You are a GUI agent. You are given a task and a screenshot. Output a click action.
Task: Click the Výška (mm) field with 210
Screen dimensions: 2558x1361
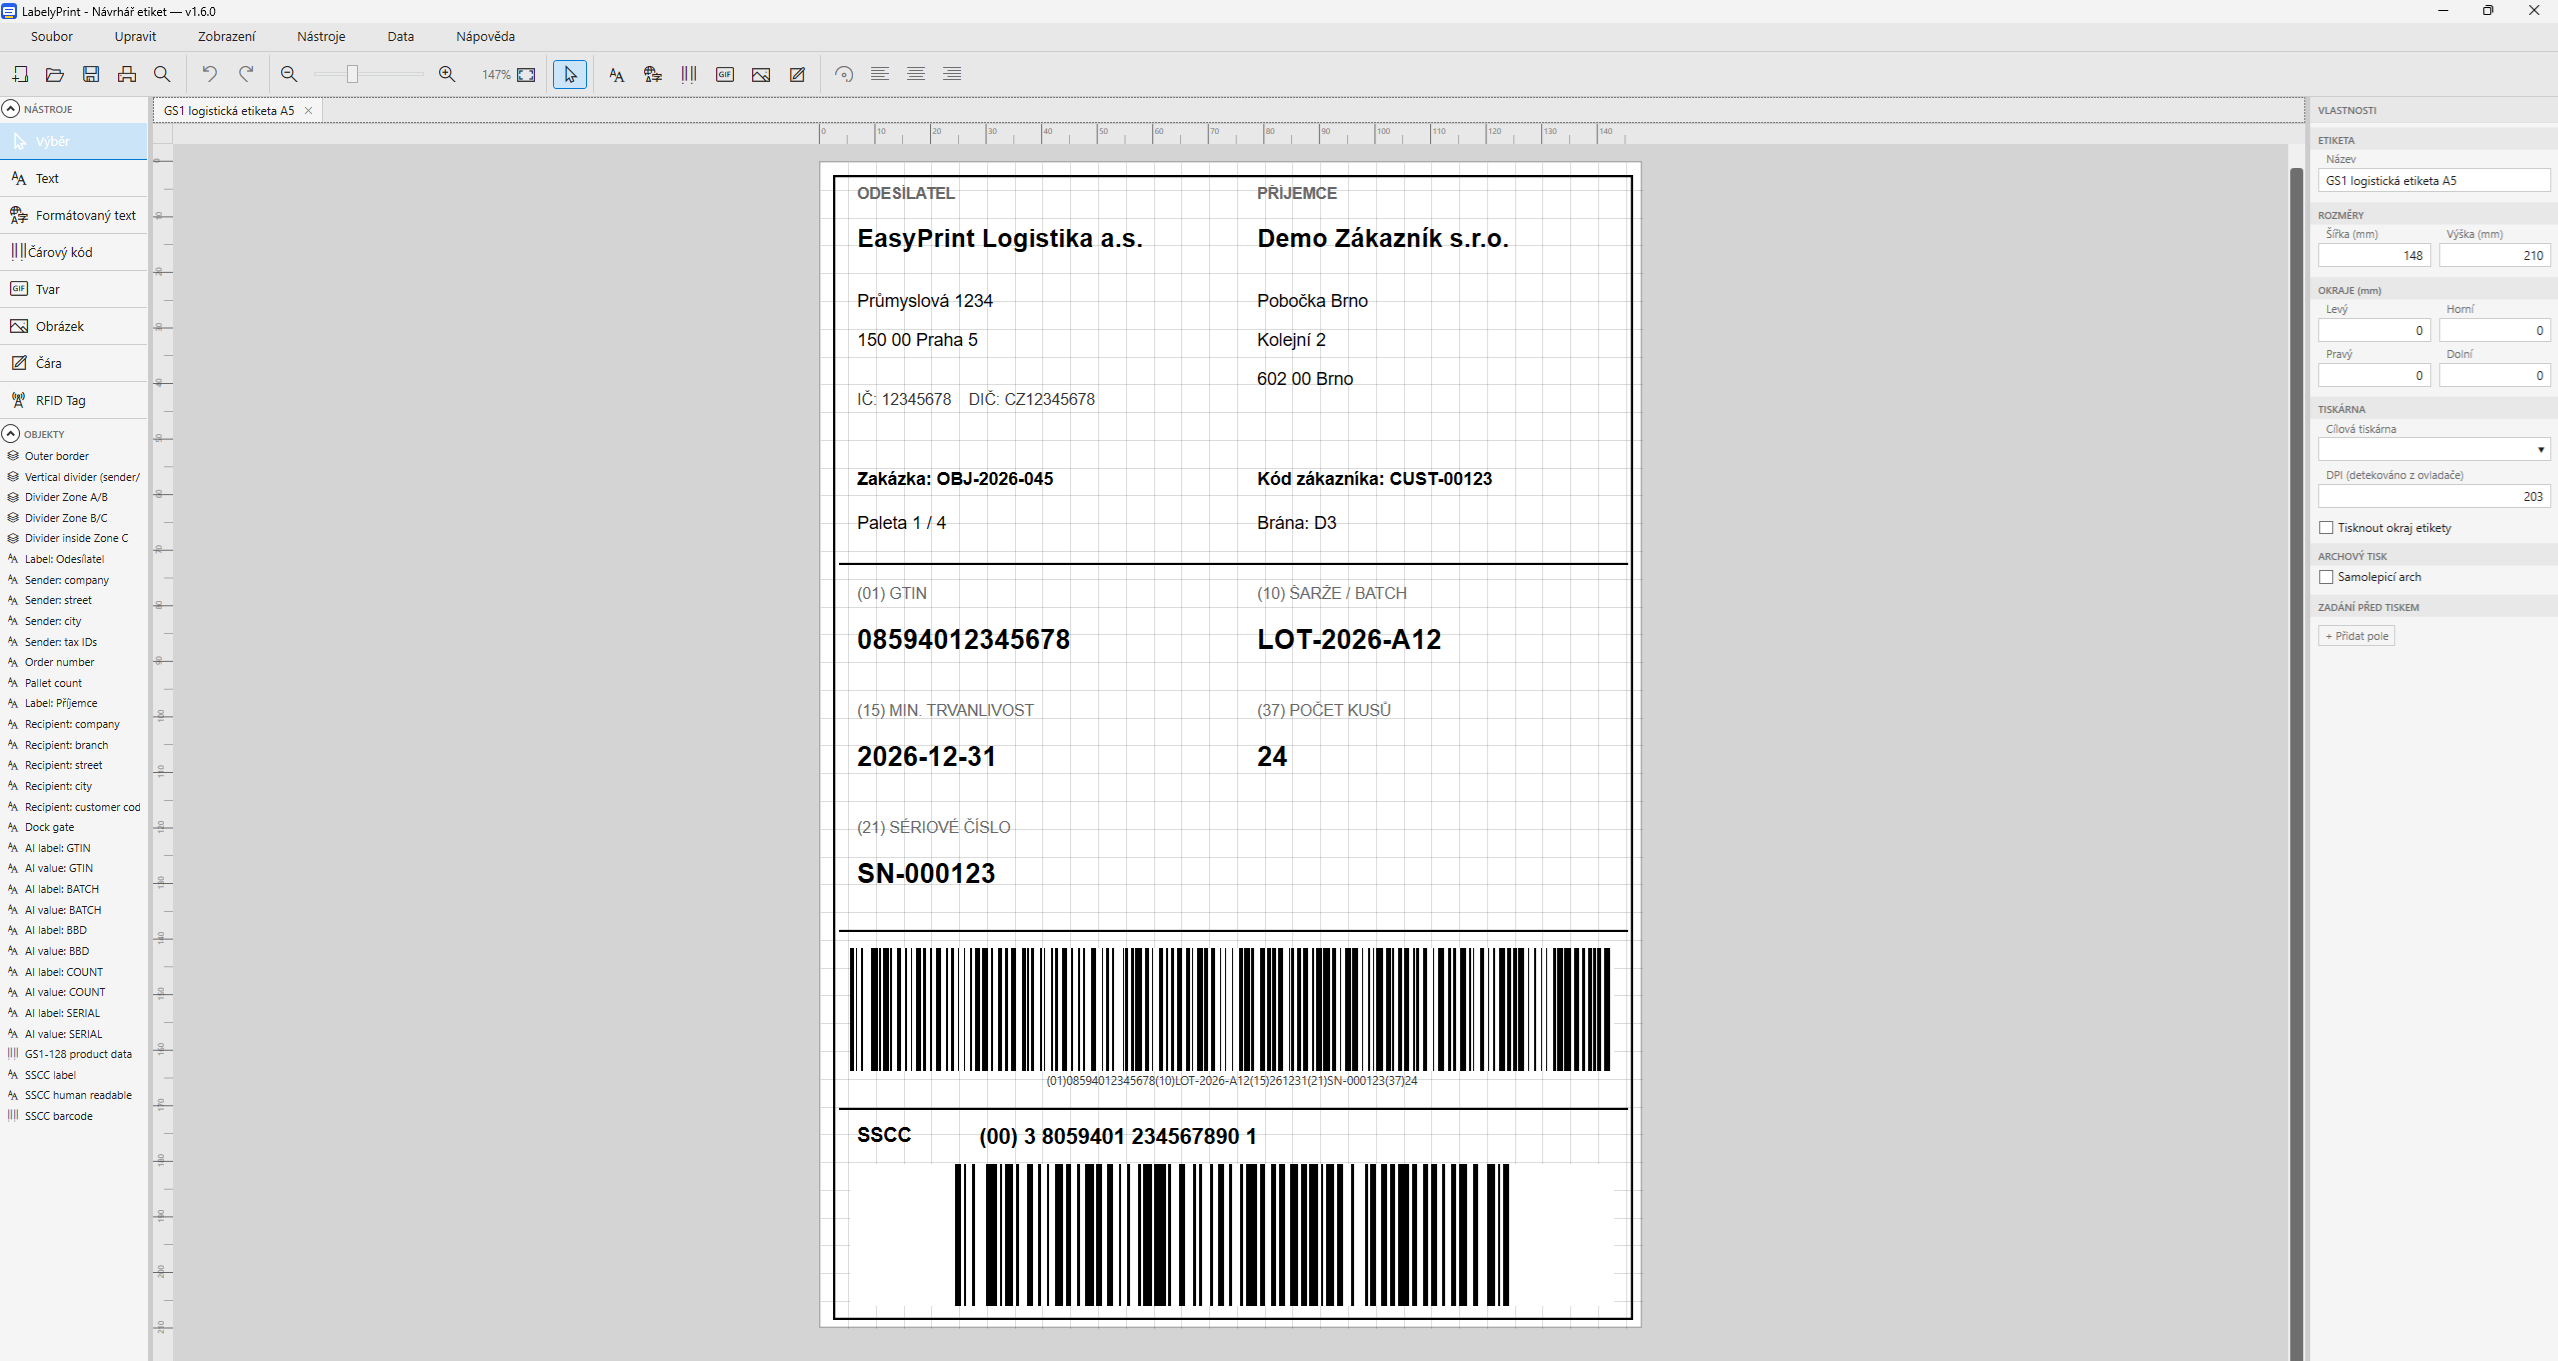(x=2495, y=256)
